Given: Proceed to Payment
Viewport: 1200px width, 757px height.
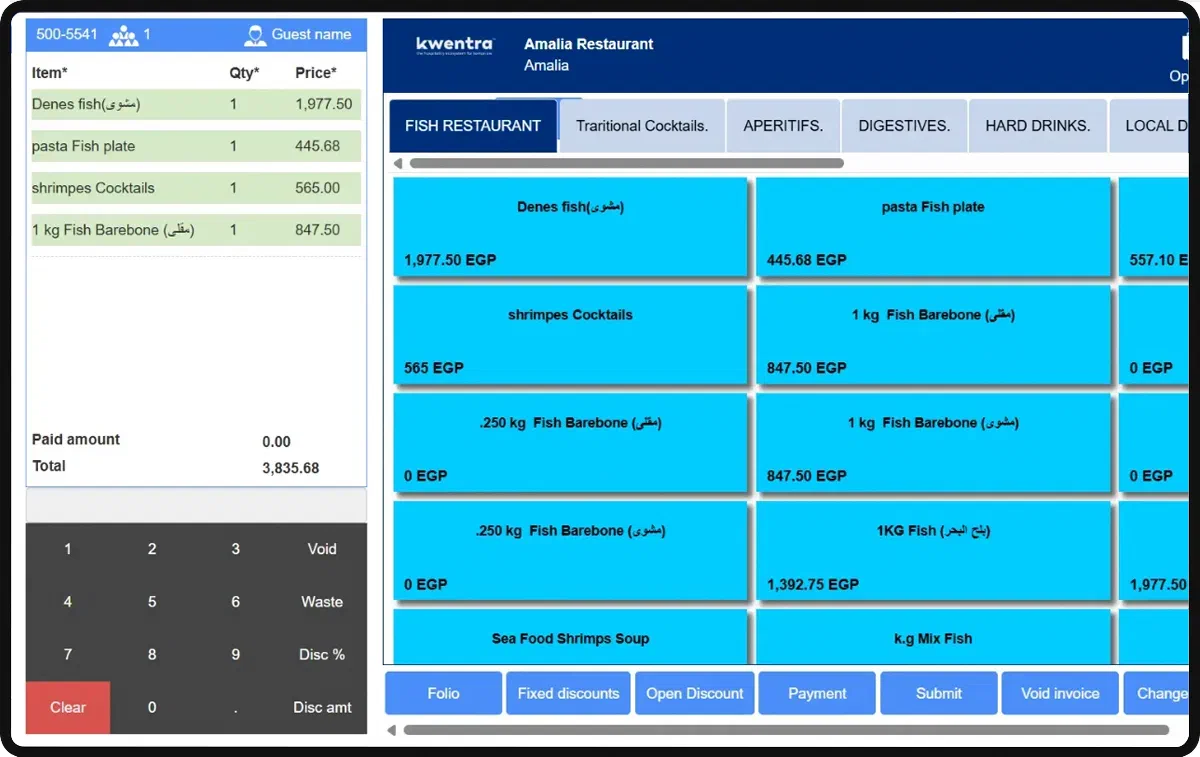Looking at the screenshot, I should coord(817,693).
